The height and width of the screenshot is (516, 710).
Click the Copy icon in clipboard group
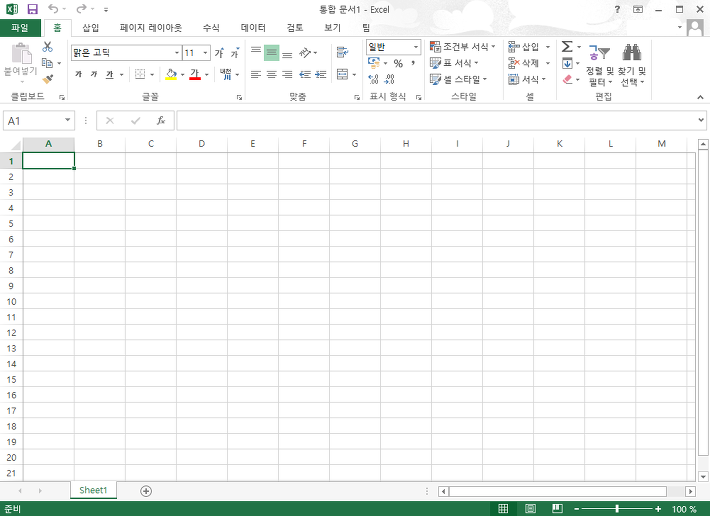(x=47, y=63)
